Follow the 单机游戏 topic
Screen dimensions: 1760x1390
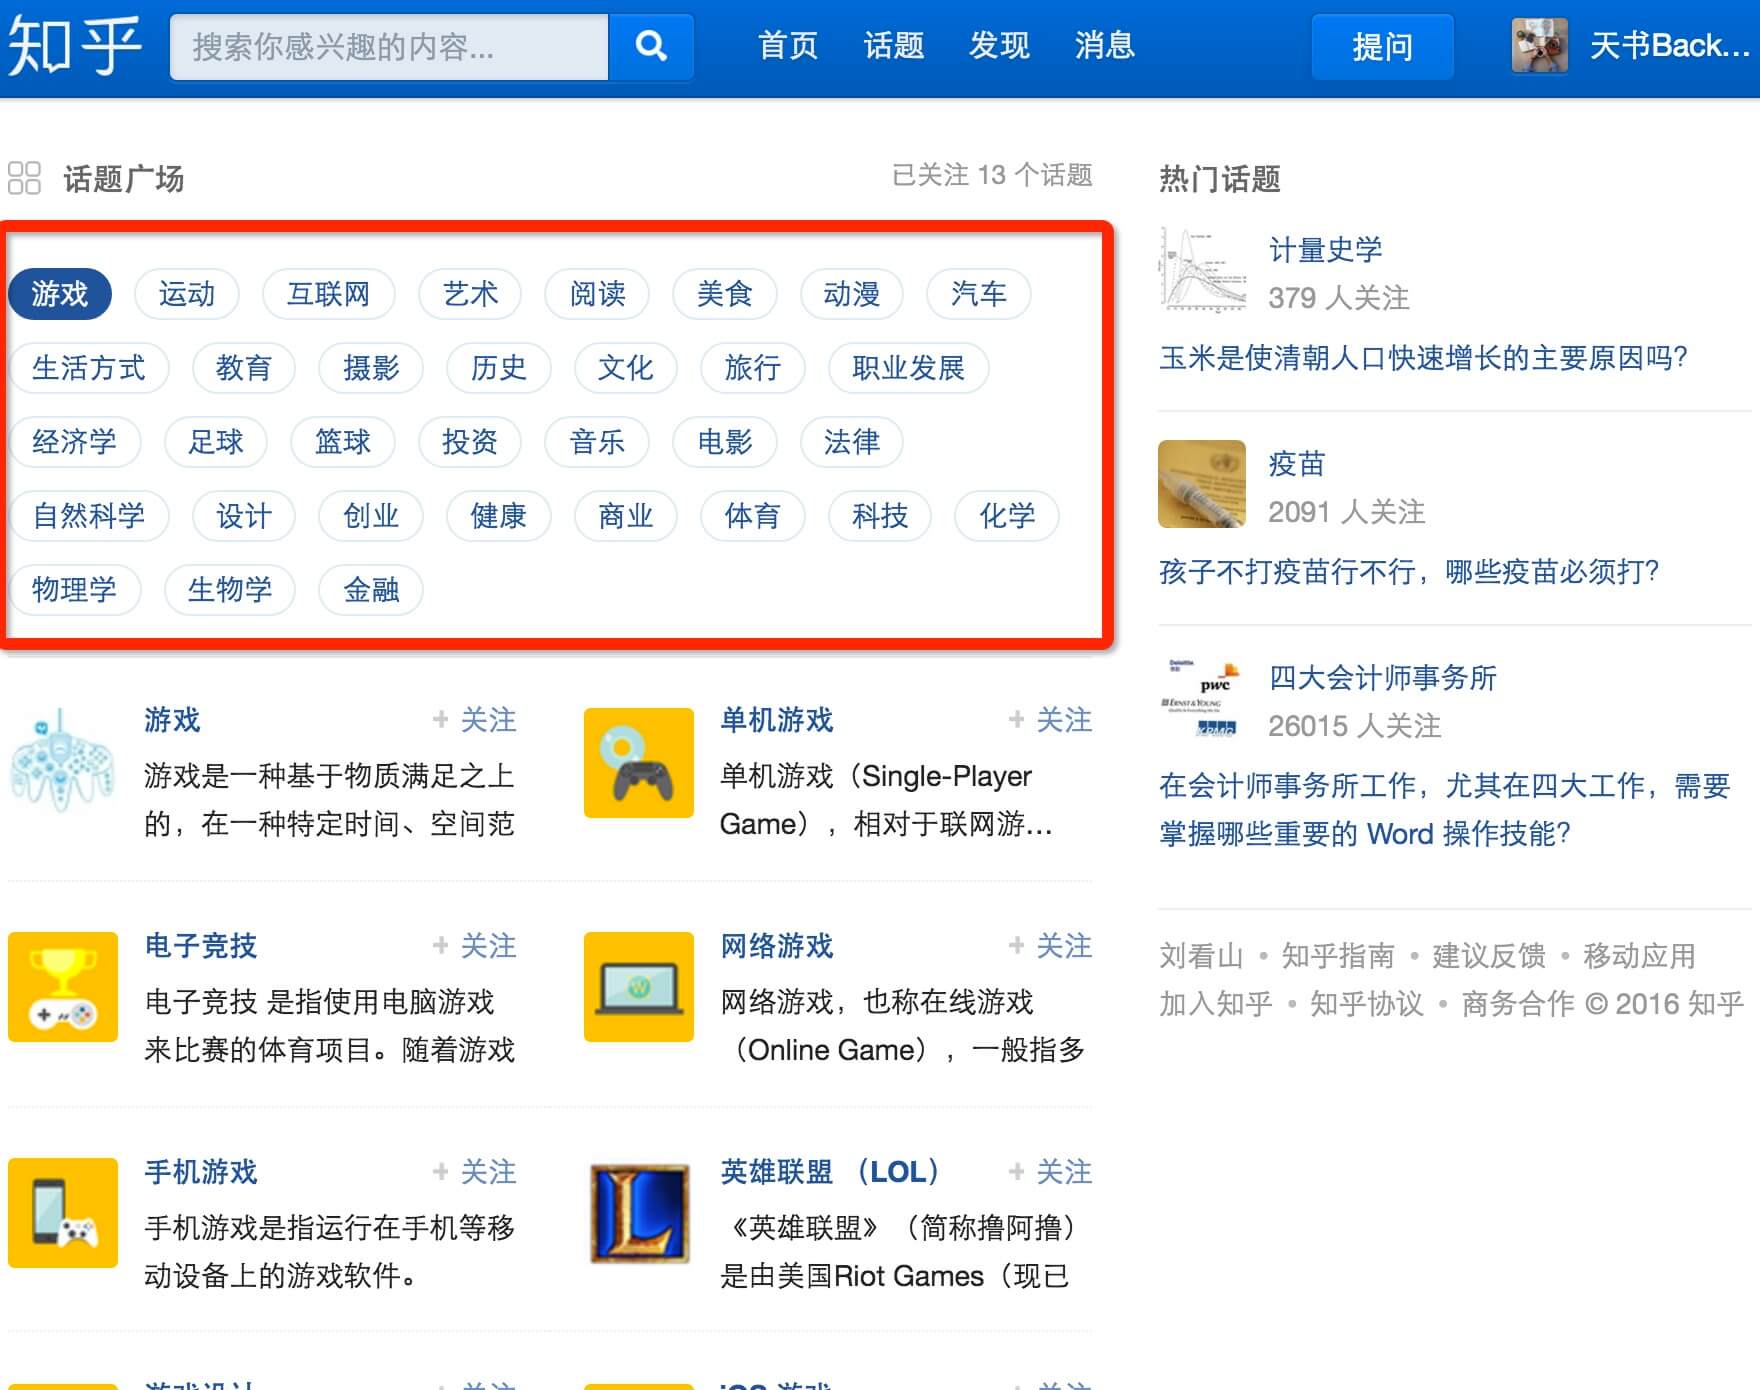click(1050, 720)
